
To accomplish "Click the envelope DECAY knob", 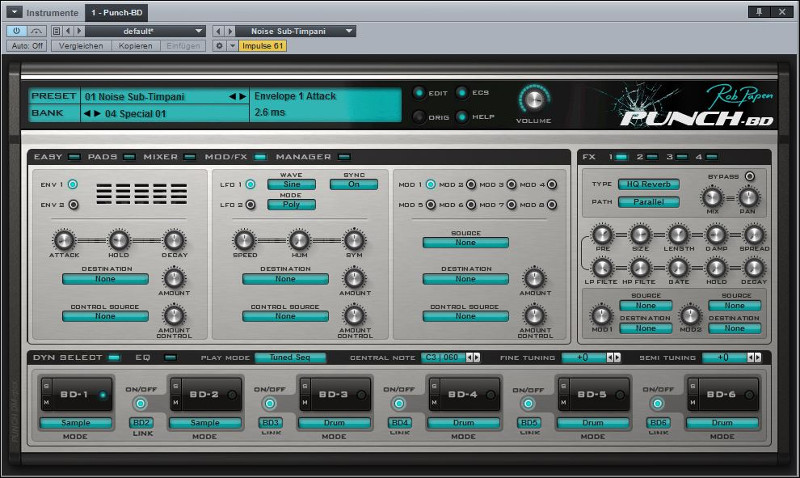I will pyautogui.click(x=174, y=240).
